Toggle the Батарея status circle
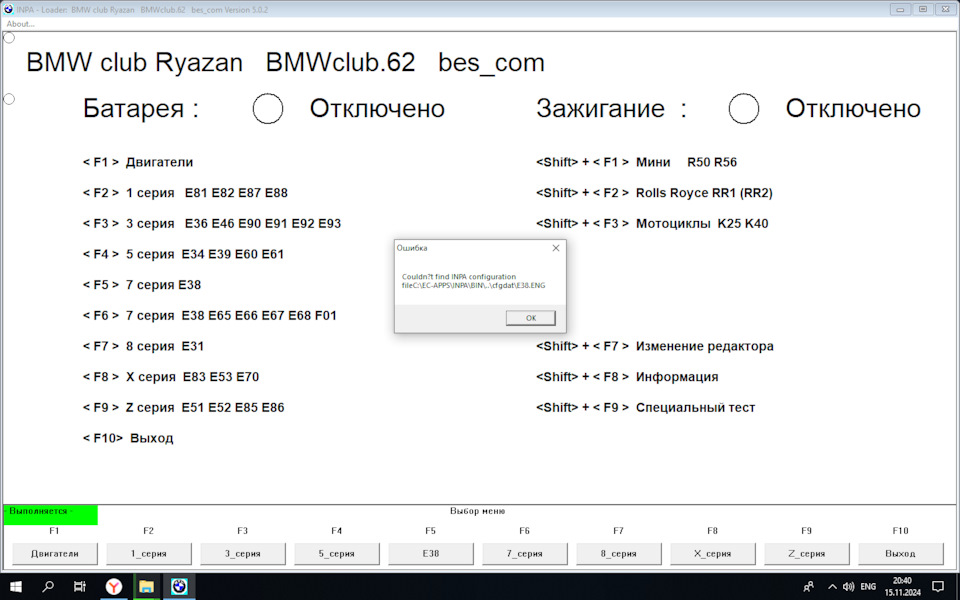Viewport: 960px width, 600px height. (268, 109)
